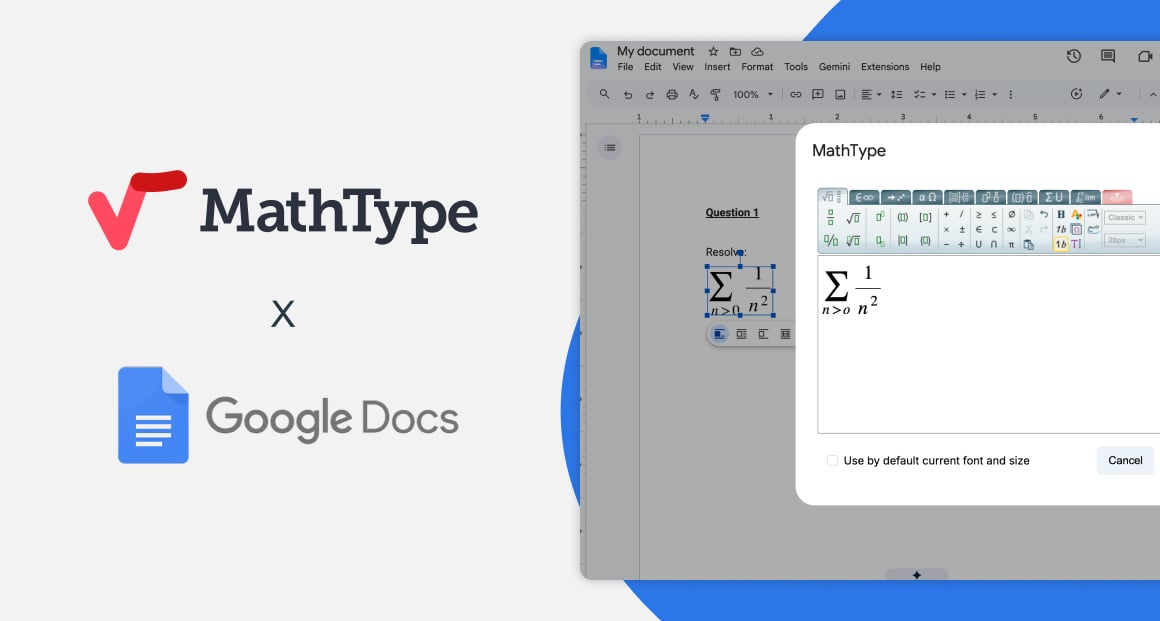Open the Gemini menu

834,67
